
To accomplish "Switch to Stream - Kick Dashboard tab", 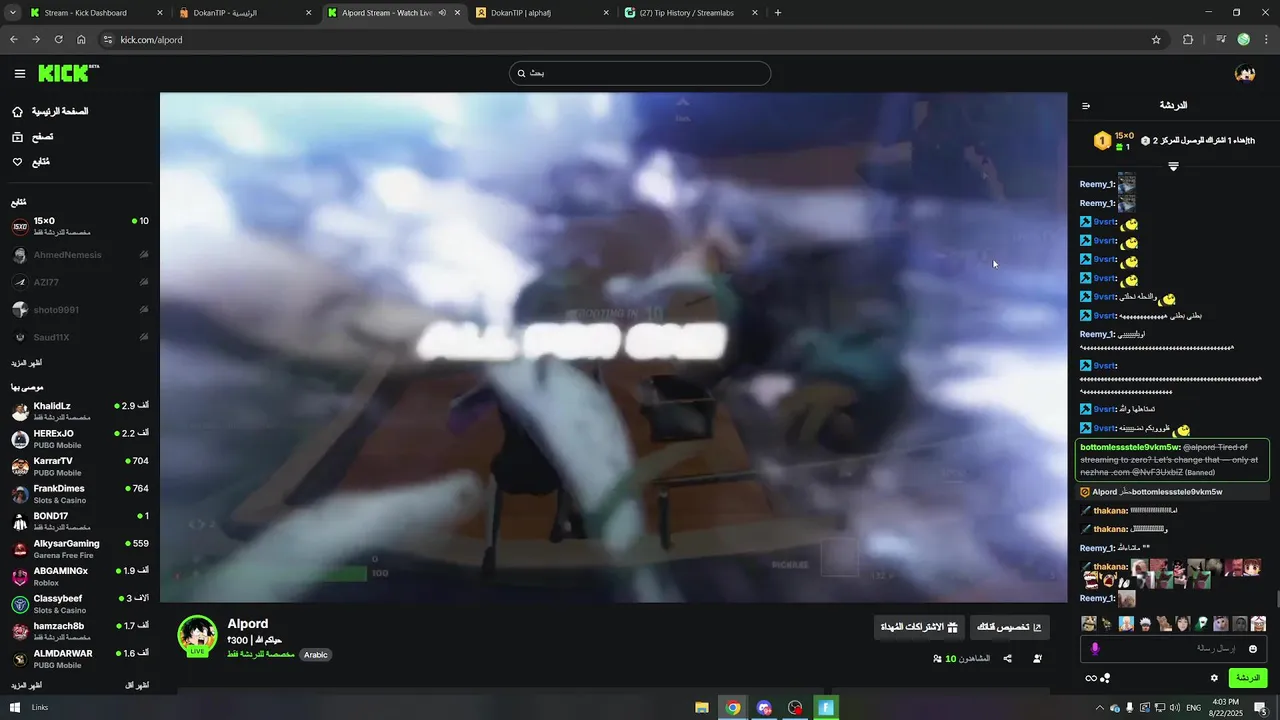I will click(96, 13).
